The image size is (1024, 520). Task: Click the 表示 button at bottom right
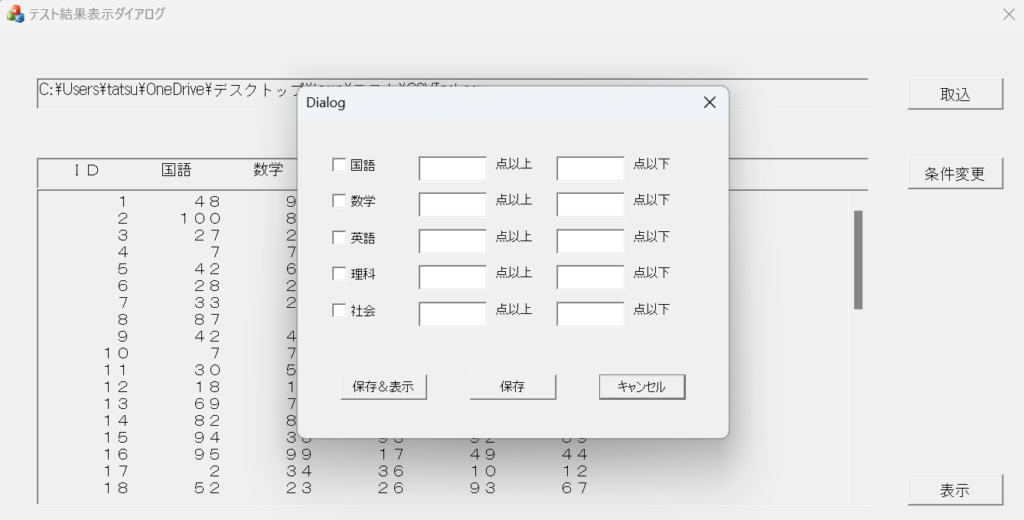tap(955, 490)
